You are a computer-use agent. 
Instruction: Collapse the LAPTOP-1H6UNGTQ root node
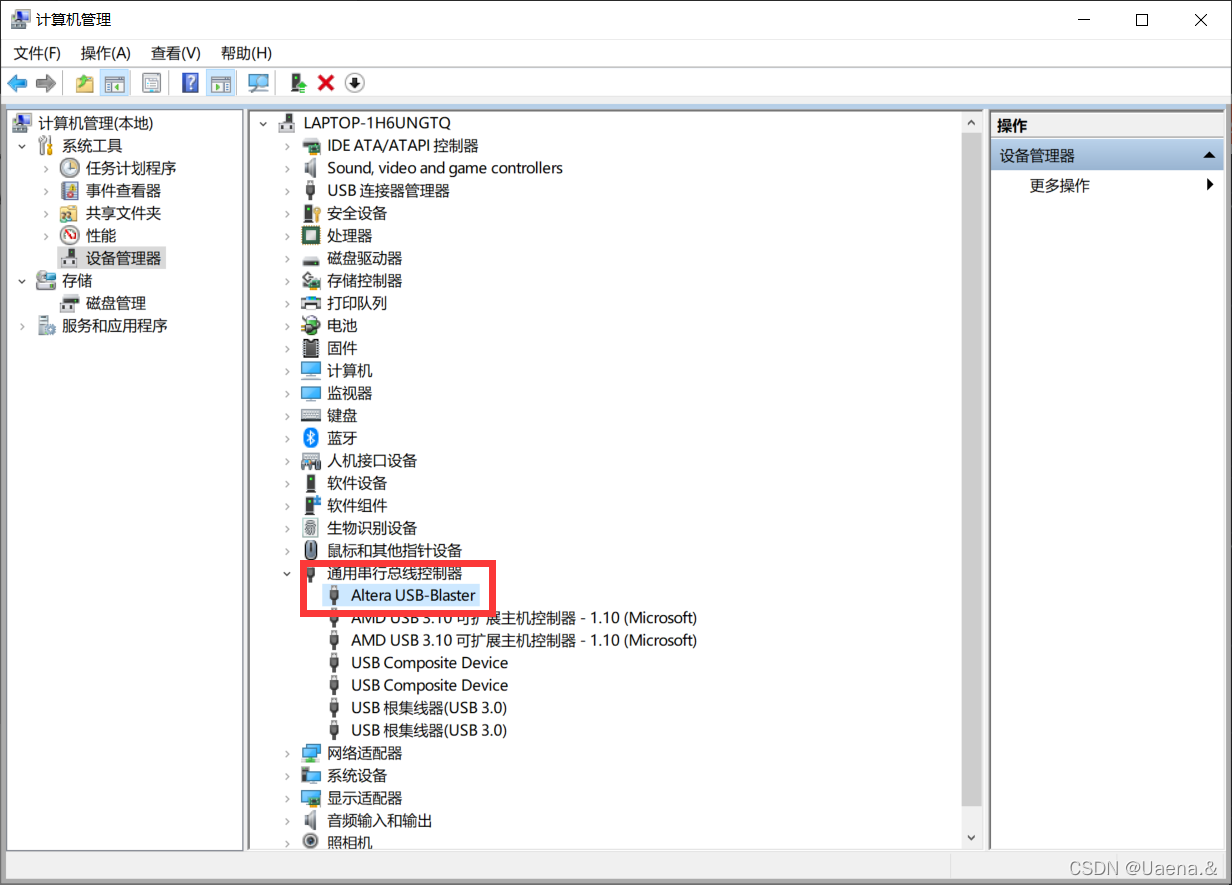[263, 123]
